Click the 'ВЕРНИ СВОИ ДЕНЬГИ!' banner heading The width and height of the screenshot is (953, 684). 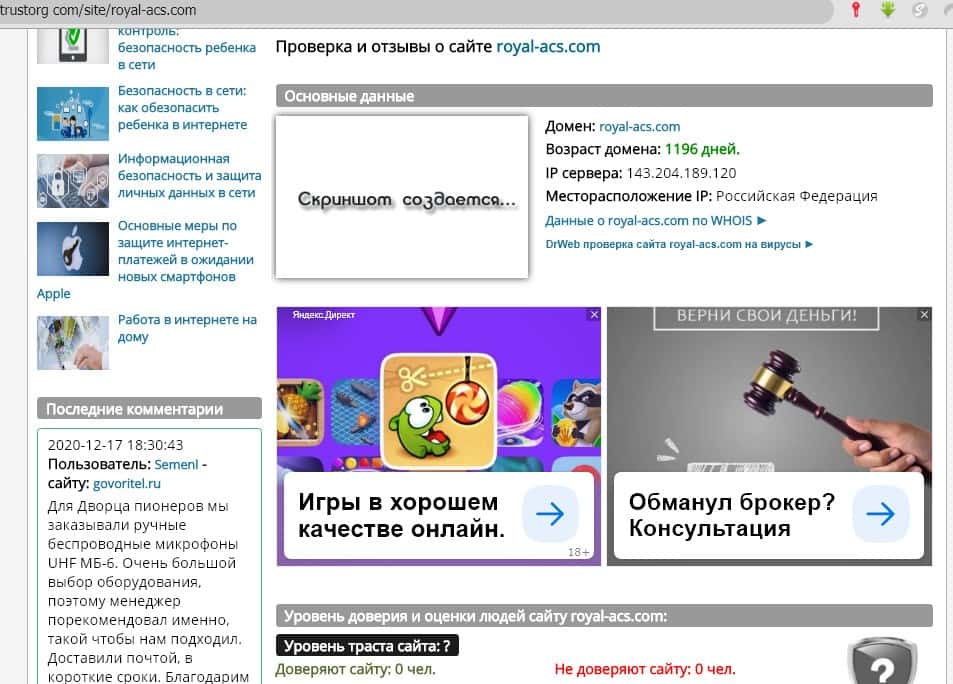point(766,317)
